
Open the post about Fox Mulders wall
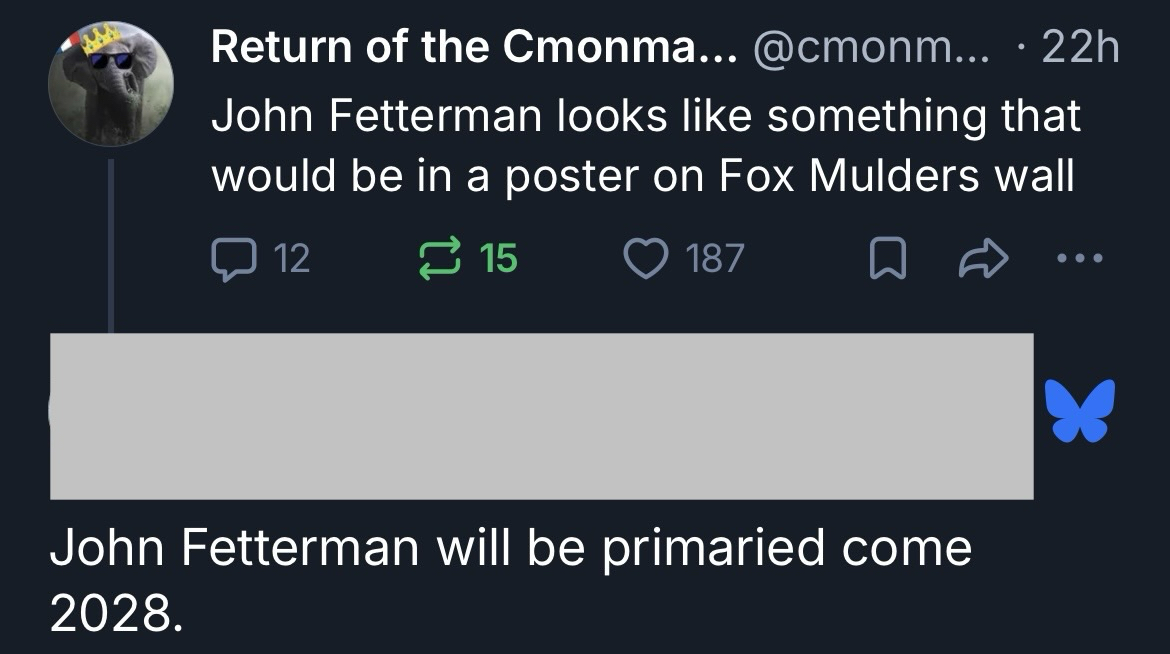point(645,146)
